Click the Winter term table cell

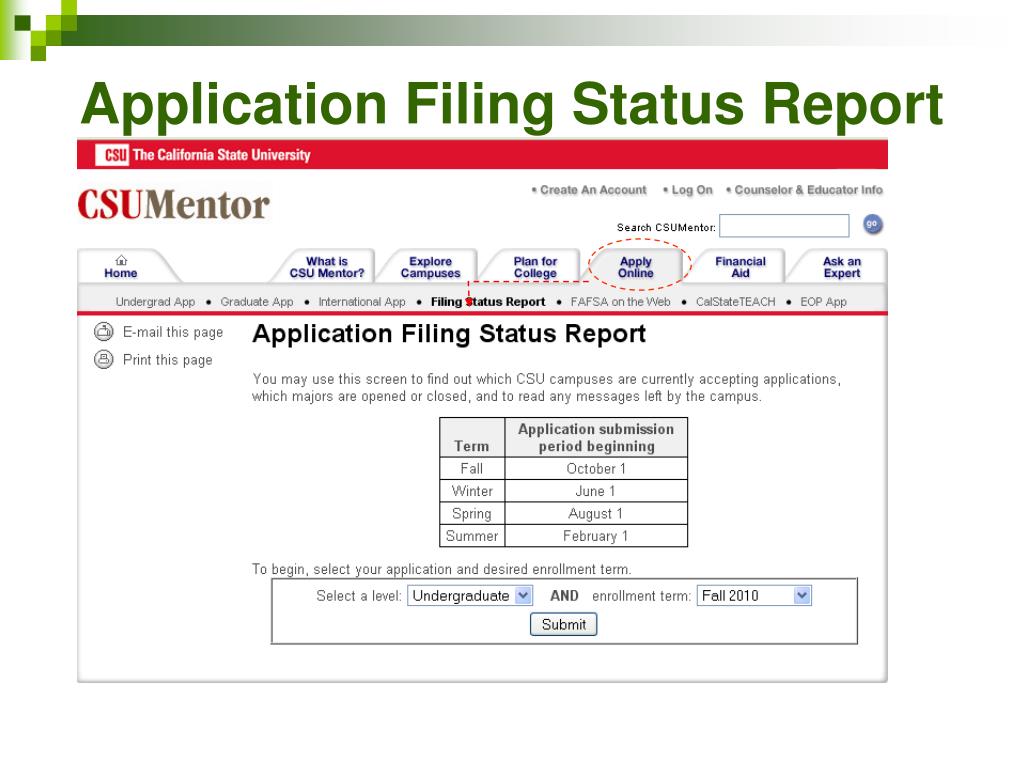coord(472,491)
